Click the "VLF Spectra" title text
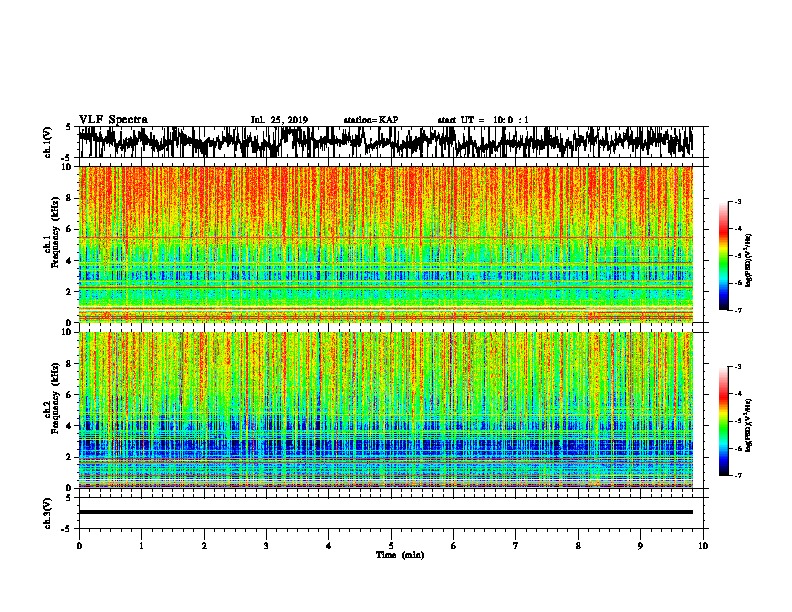Viewport: 792px width, 612px height. [x=113, y=120]
